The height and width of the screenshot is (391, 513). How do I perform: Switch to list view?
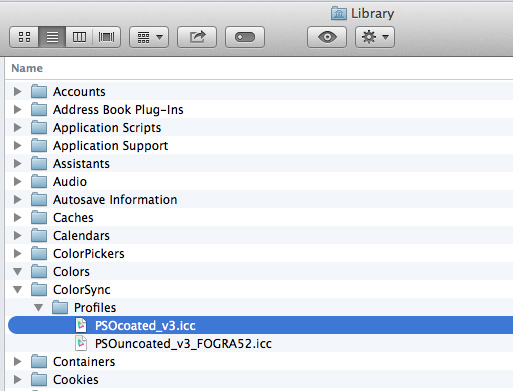tap(52, 37)
